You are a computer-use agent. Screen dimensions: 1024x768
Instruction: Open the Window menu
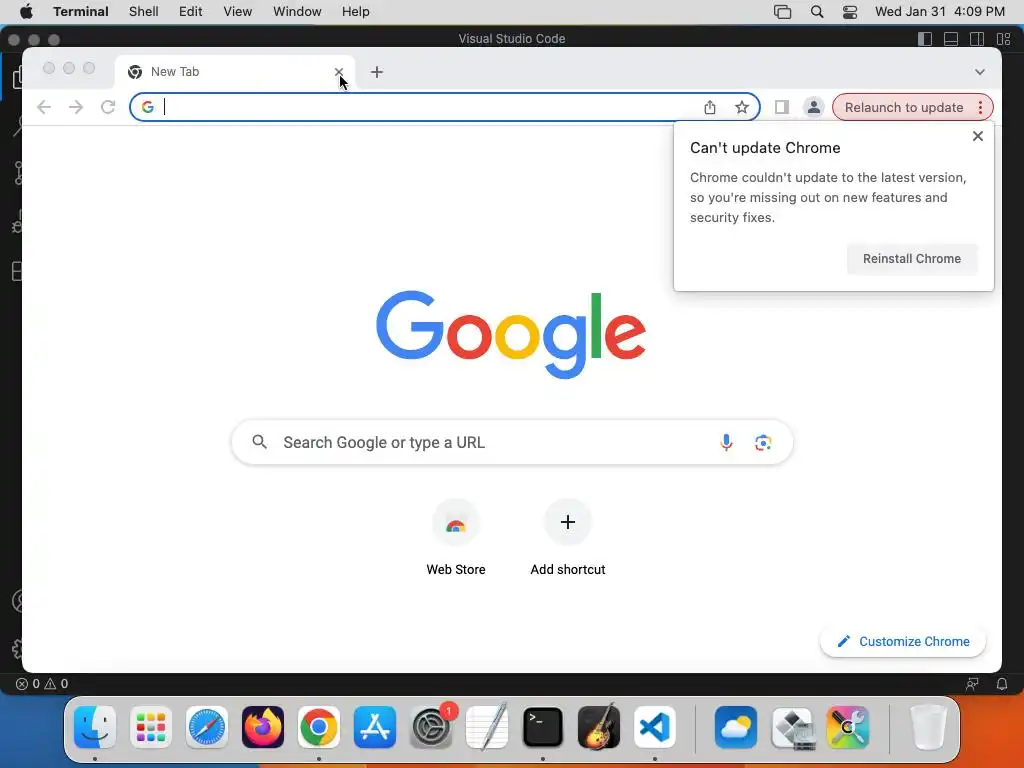point(297,12)
